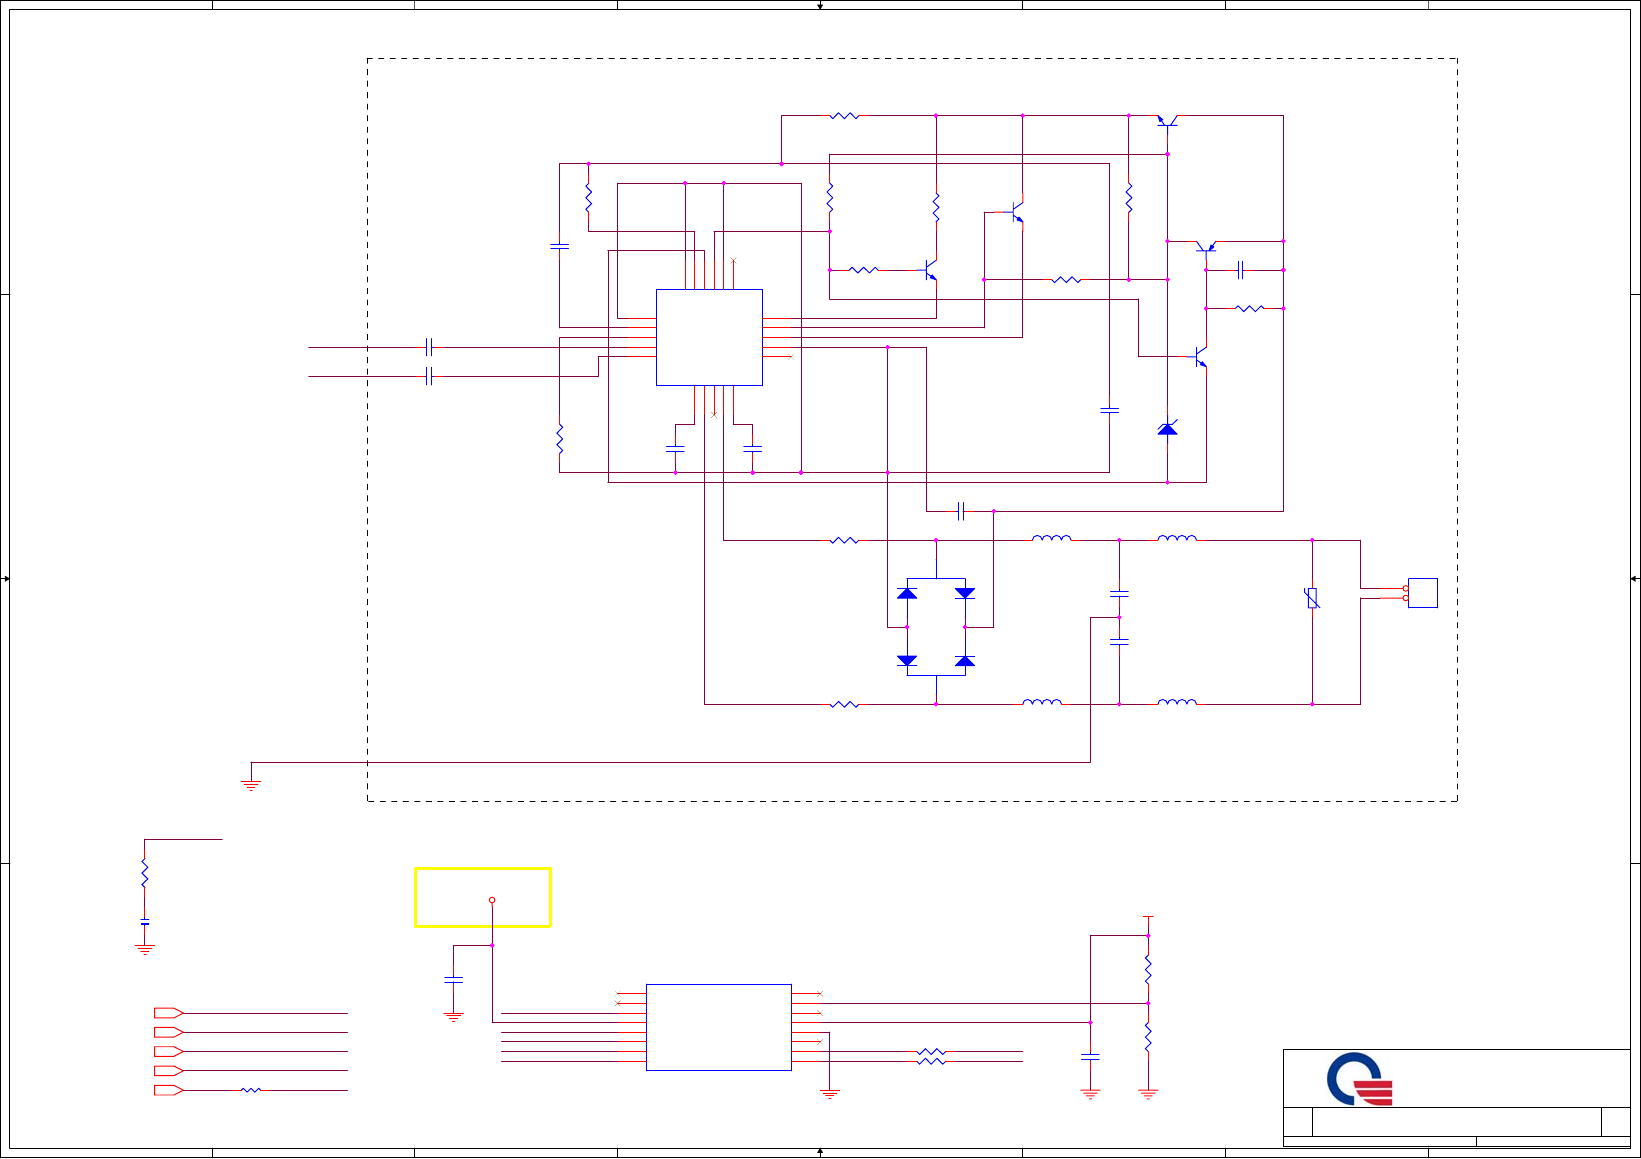Select the upper resistor of the voltage divider
The height and width of the screenshot is (1159, 1641).
[x=1148, y=969]
